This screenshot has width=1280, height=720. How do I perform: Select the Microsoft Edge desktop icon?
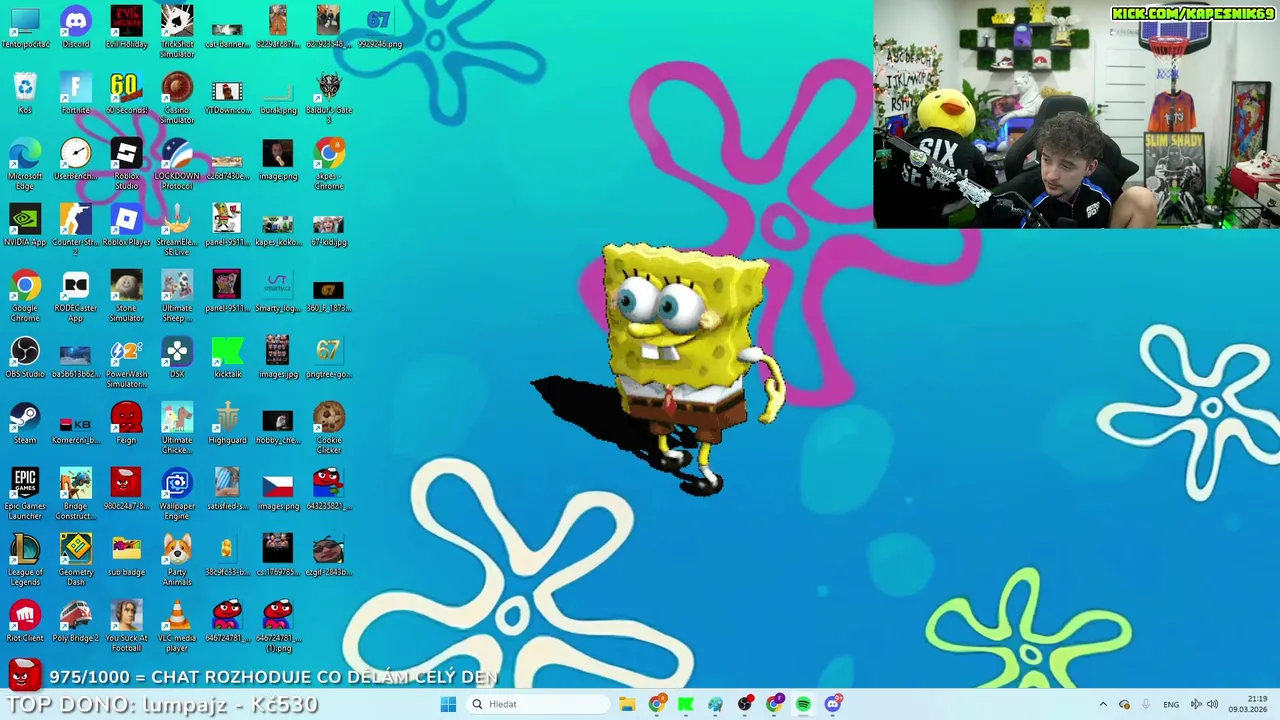point(25,163)
